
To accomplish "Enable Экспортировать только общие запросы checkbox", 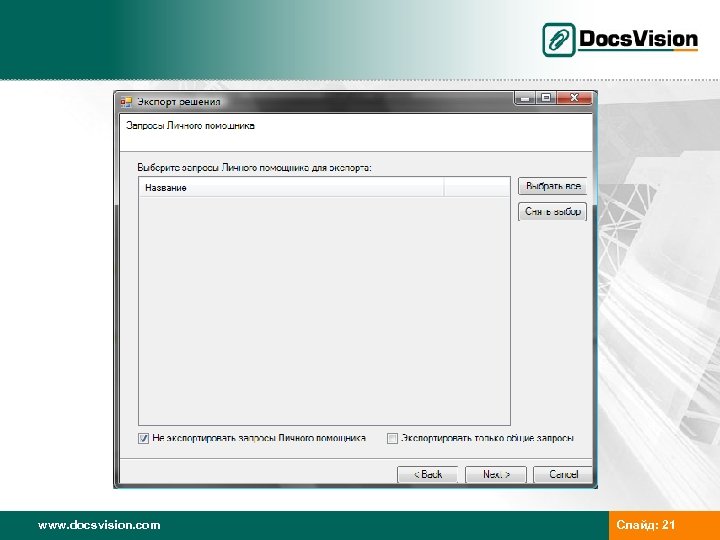I will pos(392,439).
